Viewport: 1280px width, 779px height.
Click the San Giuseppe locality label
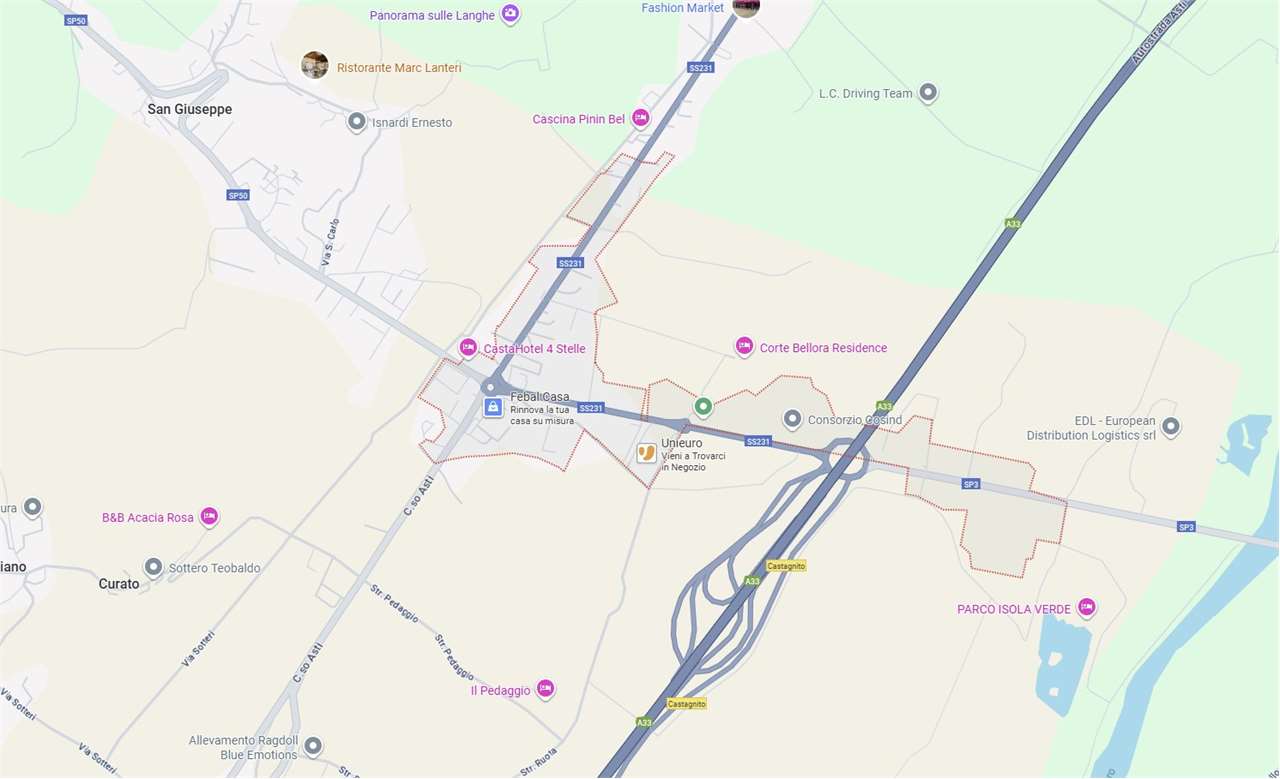coord(190,109)
